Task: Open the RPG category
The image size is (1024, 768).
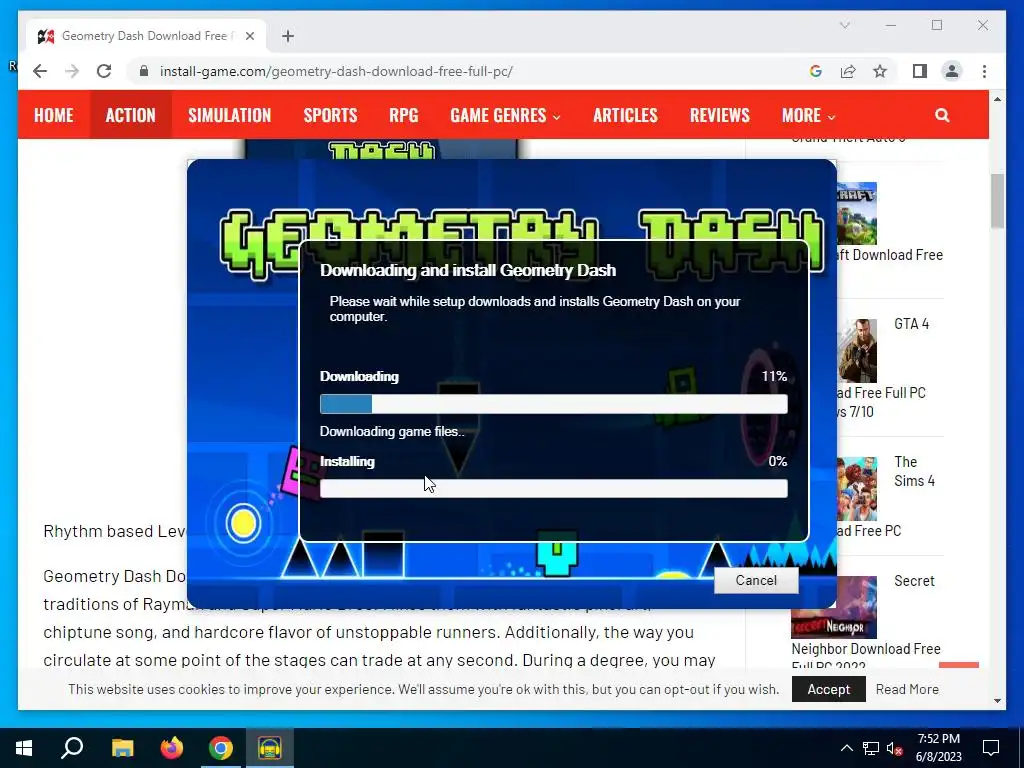Action: (404, 116)
